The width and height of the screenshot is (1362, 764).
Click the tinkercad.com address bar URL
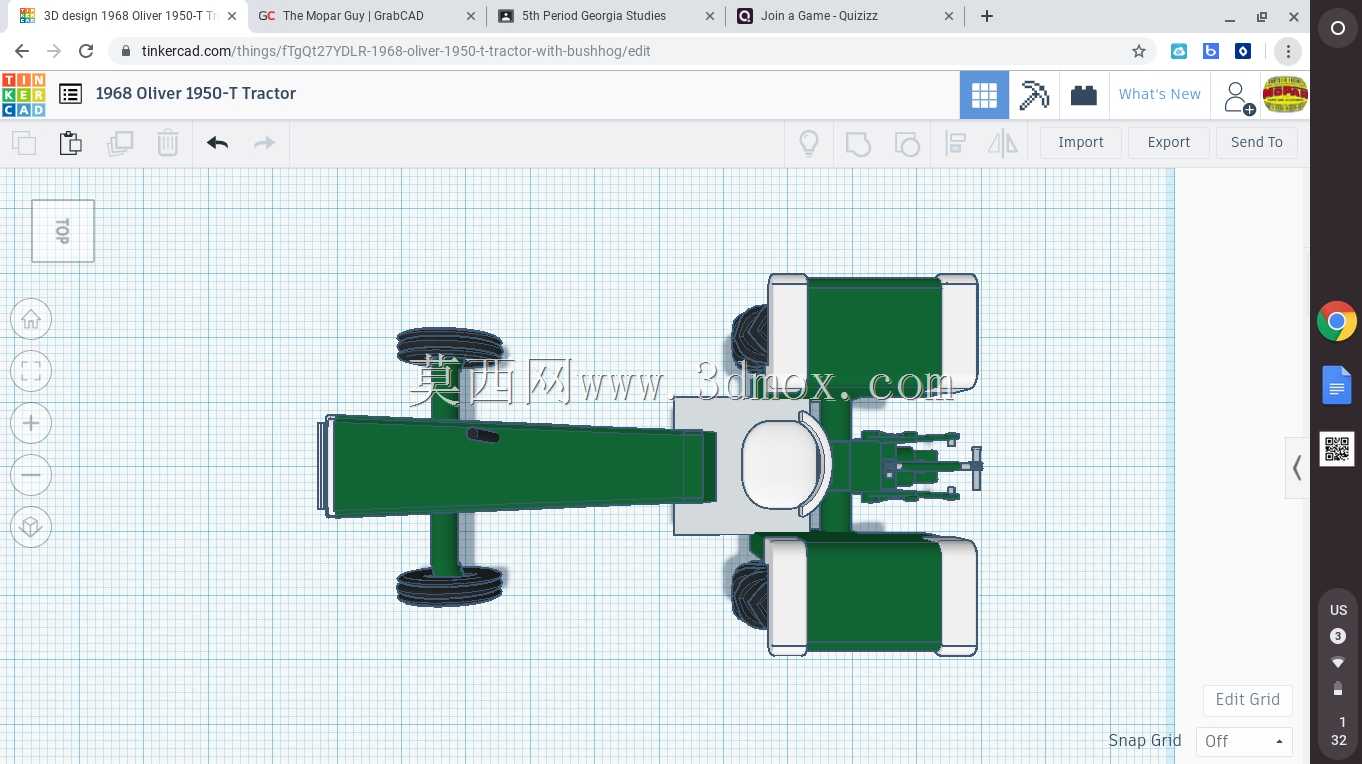(396, 51)
